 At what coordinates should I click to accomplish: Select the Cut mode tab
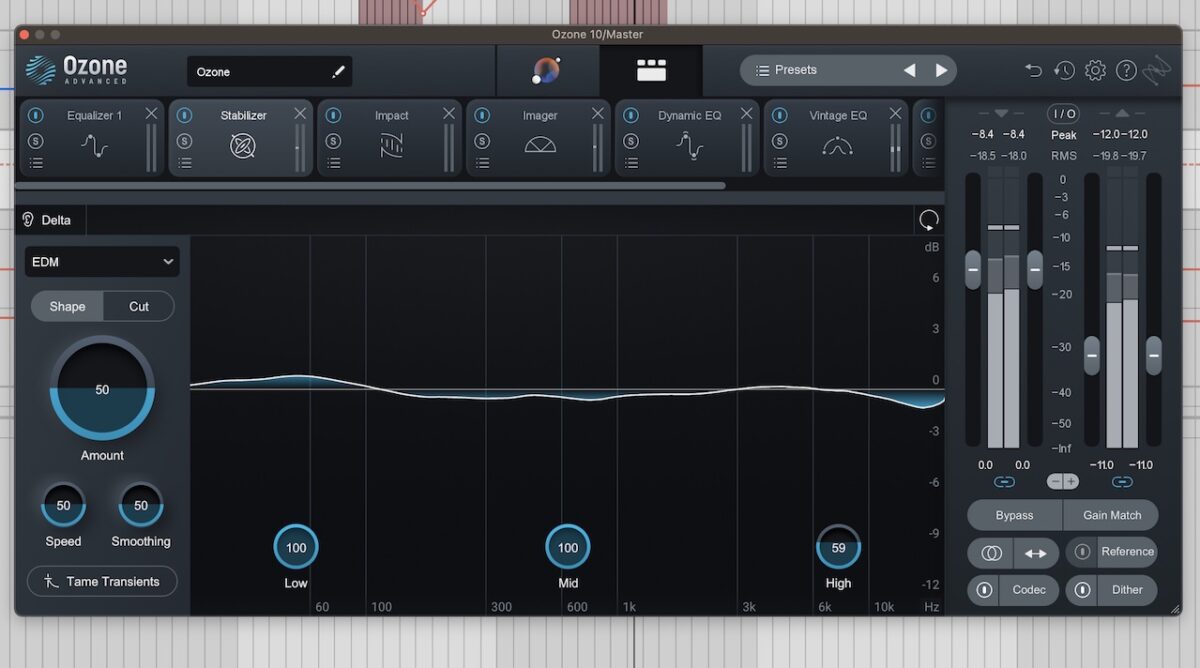pyautogui.click(x=139, y=306)
